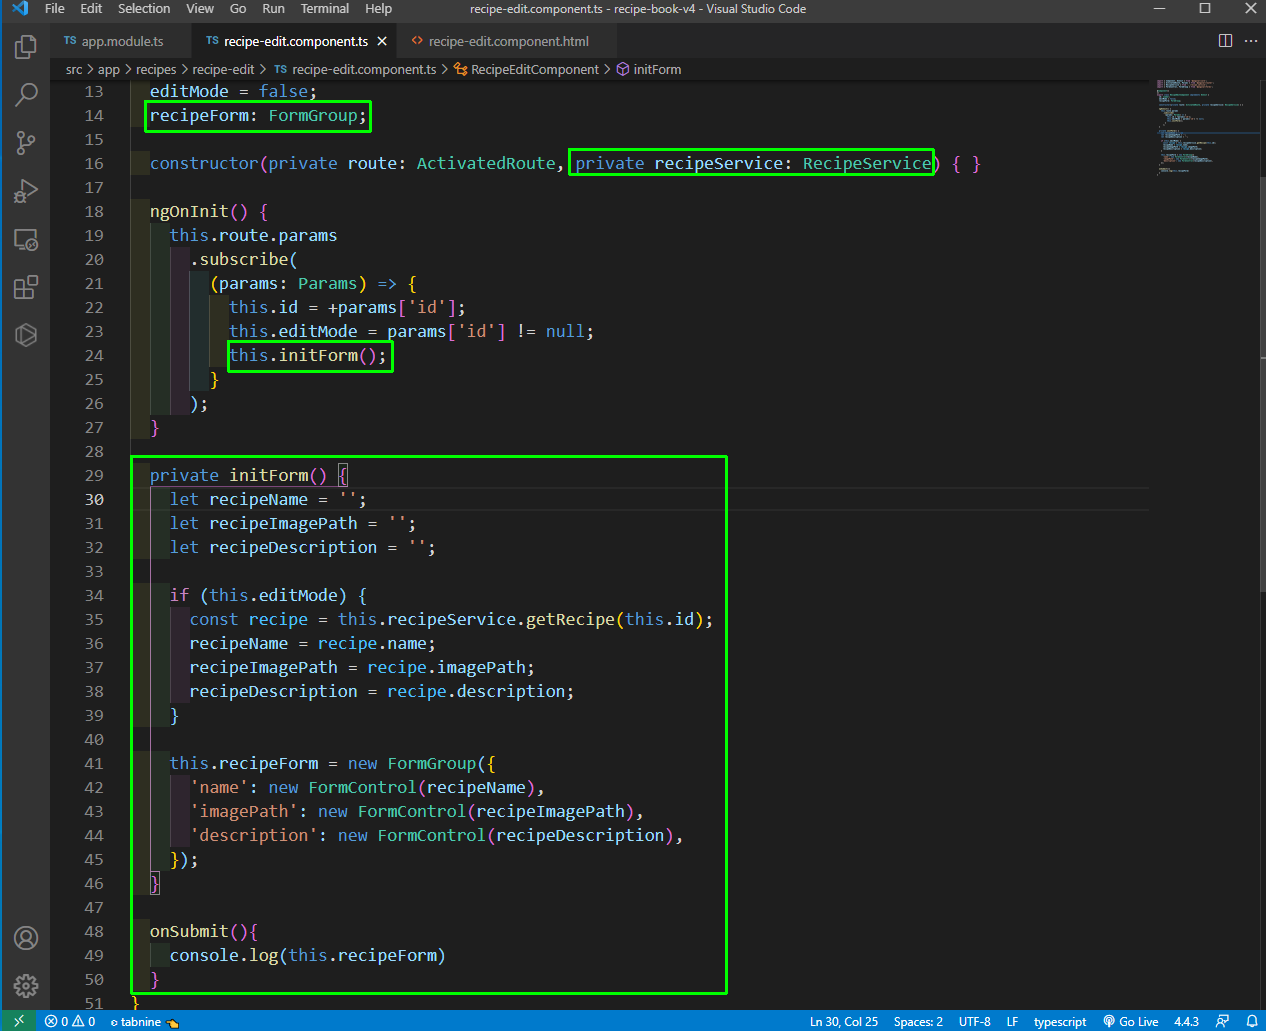The height and width of the screenshot is (1031, 1266).
Task: Open the Extensions view
Action: pos(26,288)
